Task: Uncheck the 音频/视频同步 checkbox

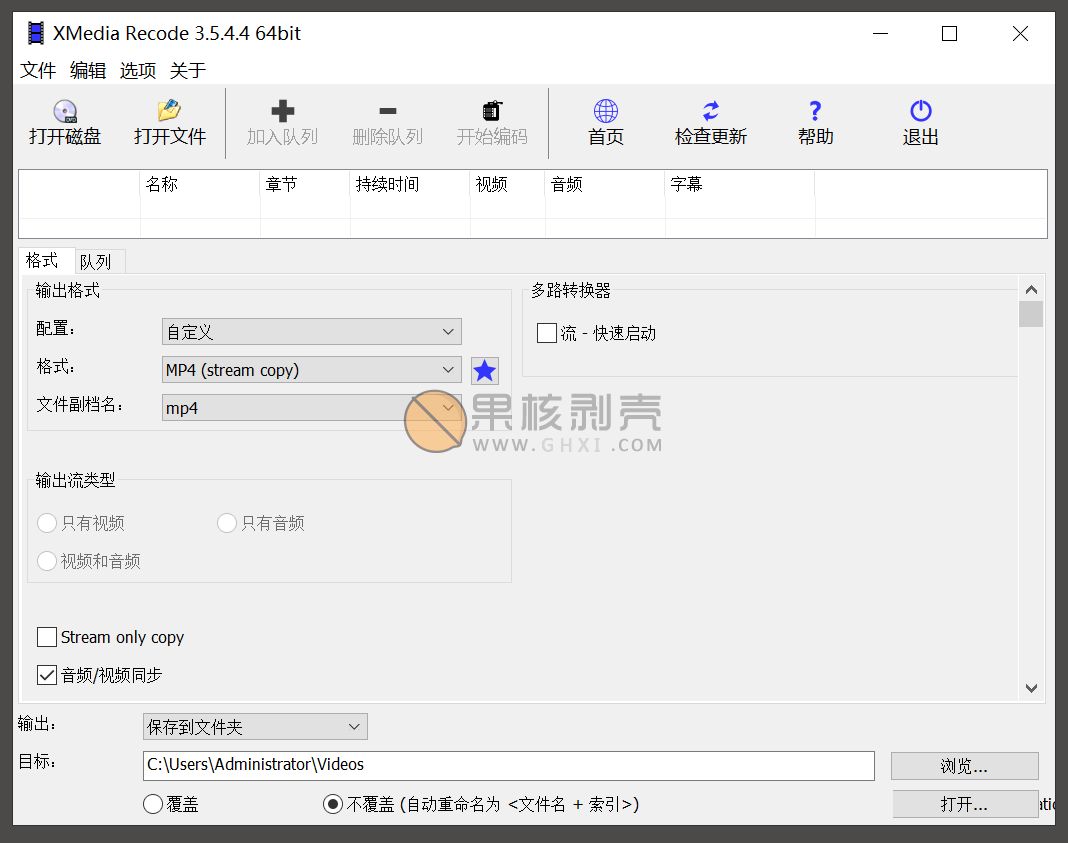Action: (46, 674)
